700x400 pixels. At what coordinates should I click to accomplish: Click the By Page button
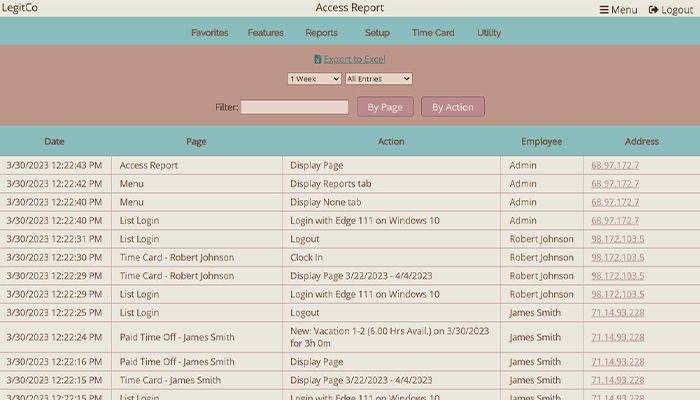click(385, 107)
